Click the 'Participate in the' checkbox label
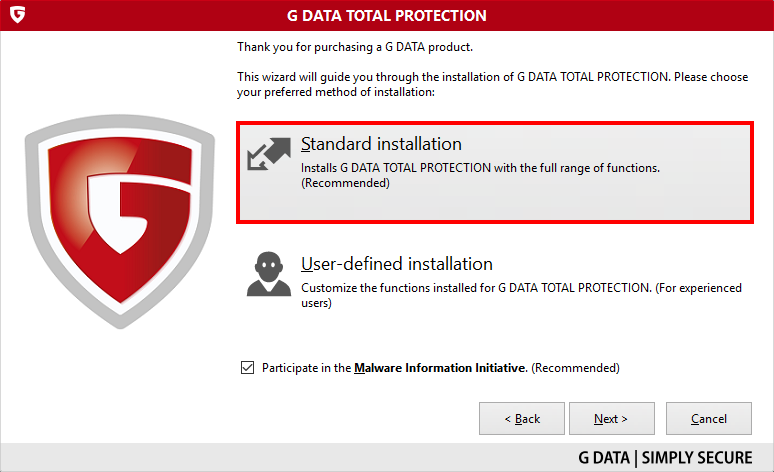The height and width of the screenshot is (472, 774). [306, 368]
